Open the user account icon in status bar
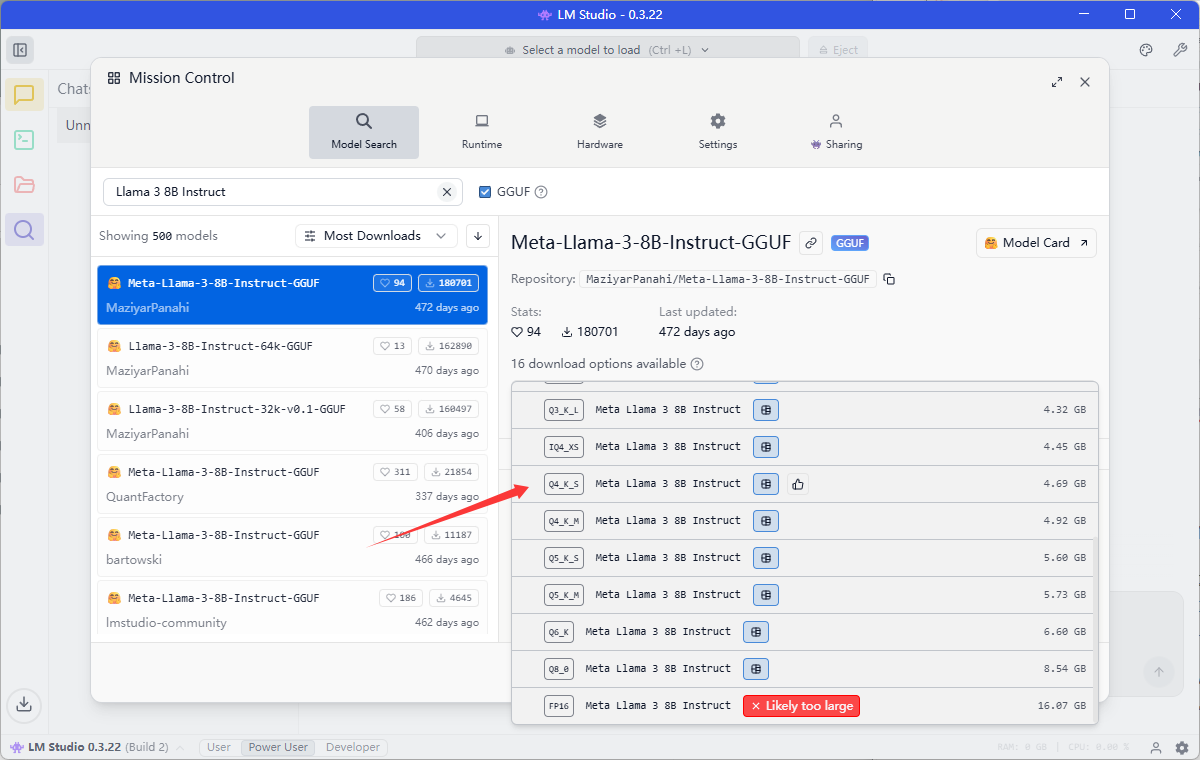 pos(1156,748)
